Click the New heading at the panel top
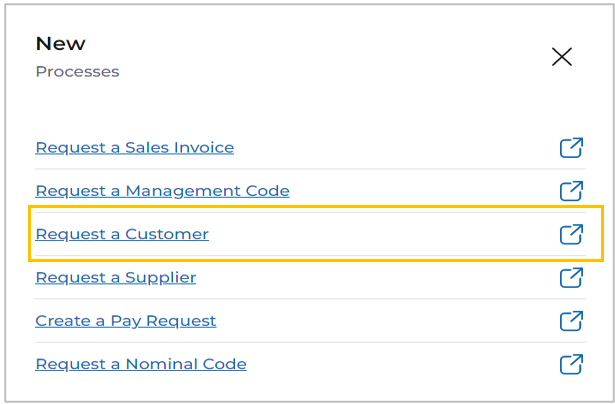This screenshot has height=404, width=615. pos(60,44)
